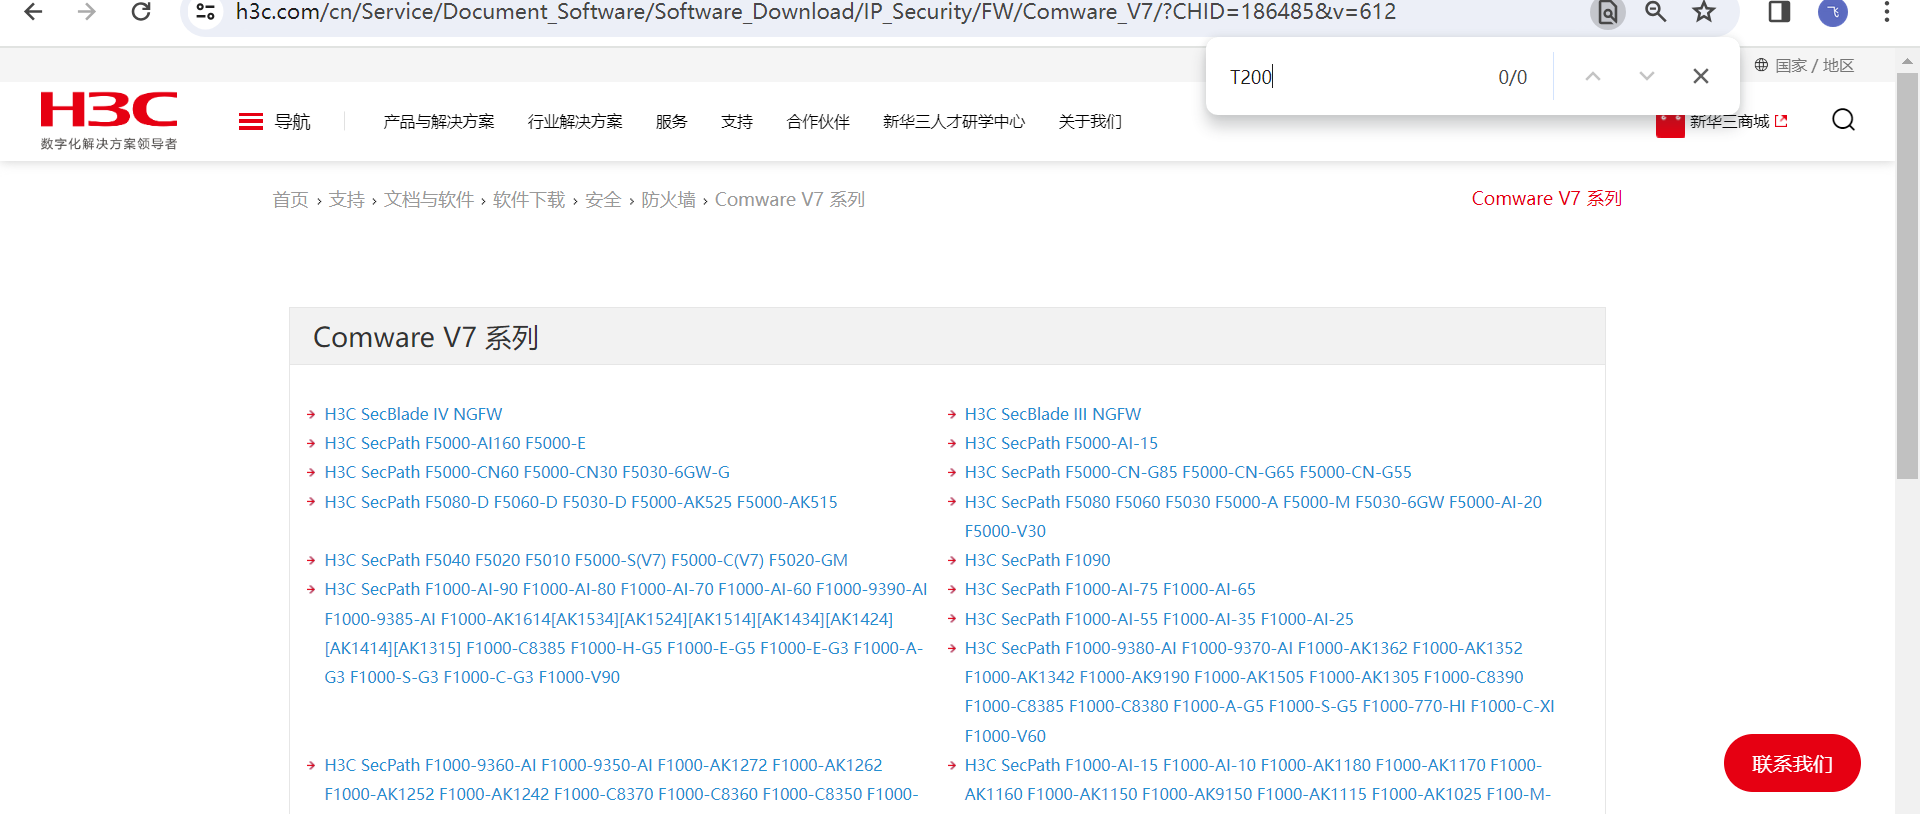Select 国家 / 地区 region selector
Viewport: 1920px width, 814px height.
coord(1804,65)
